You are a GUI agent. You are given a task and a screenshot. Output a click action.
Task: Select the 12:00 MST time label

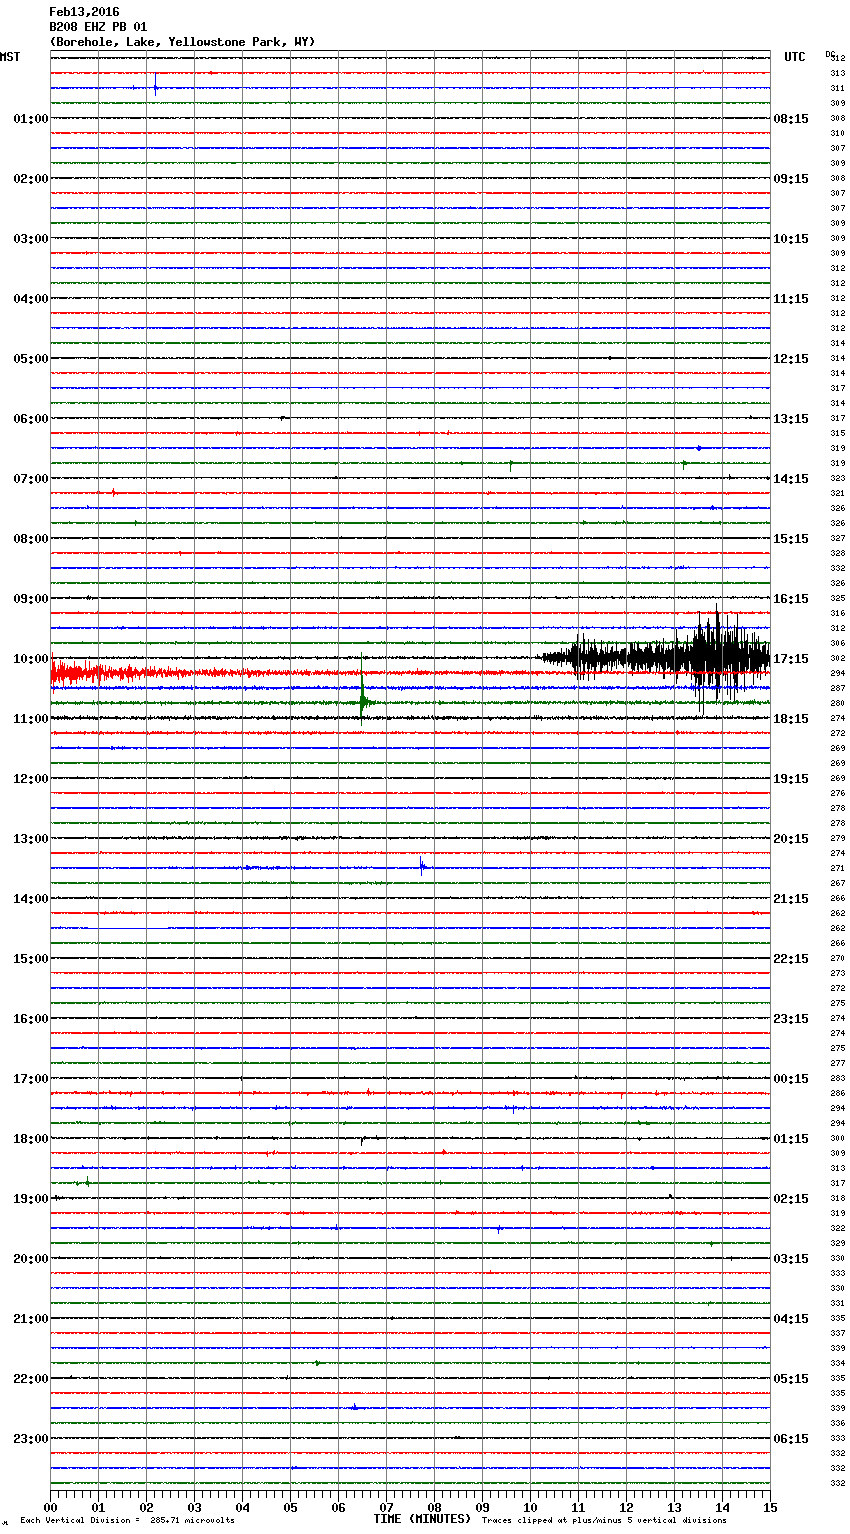tap(31, 779)
